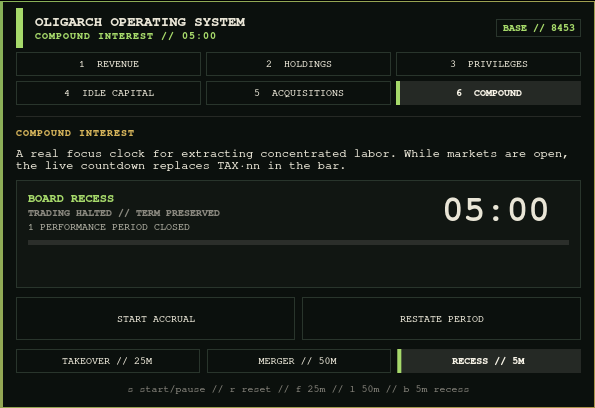Open the 1 Revenue tab

108,64
